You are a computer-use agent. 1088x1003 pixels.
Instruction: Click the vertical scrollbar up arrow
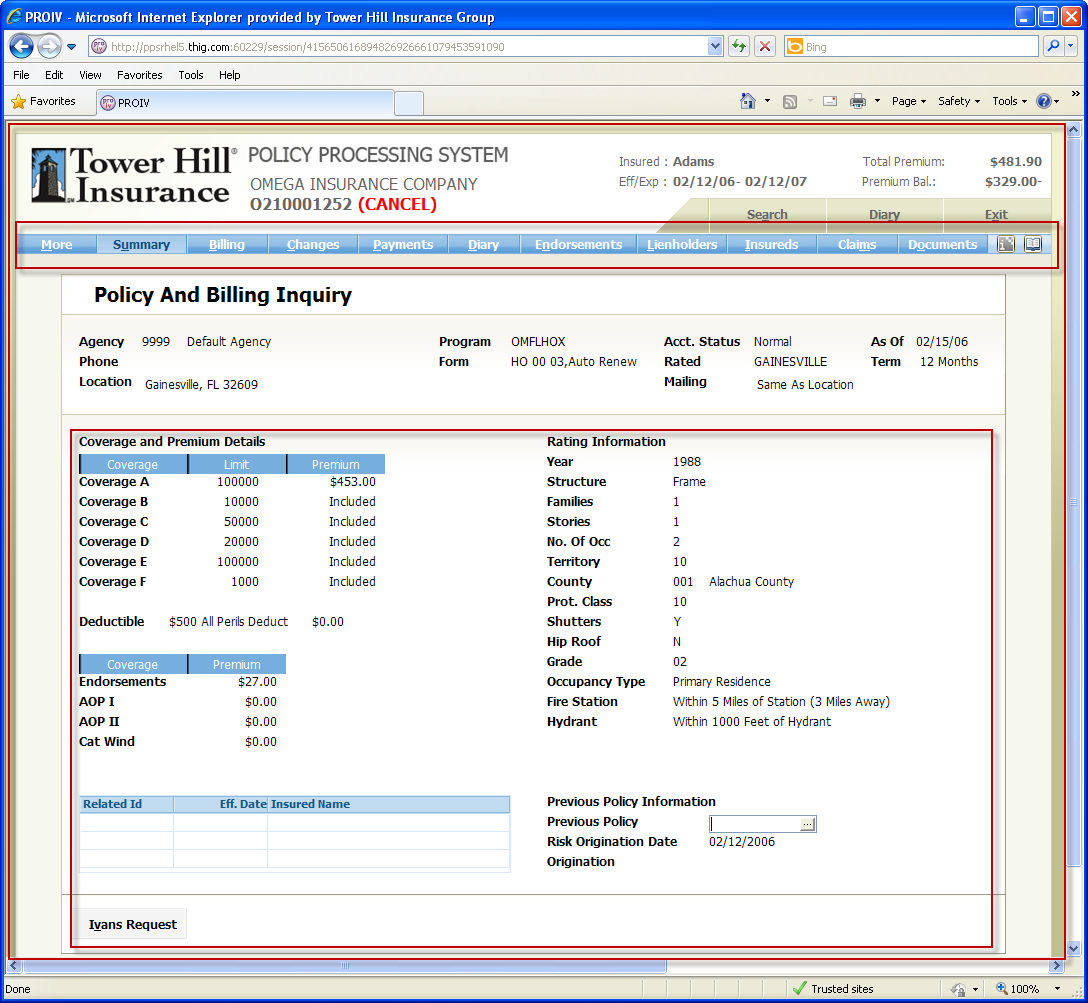[x=1073, y=129]
